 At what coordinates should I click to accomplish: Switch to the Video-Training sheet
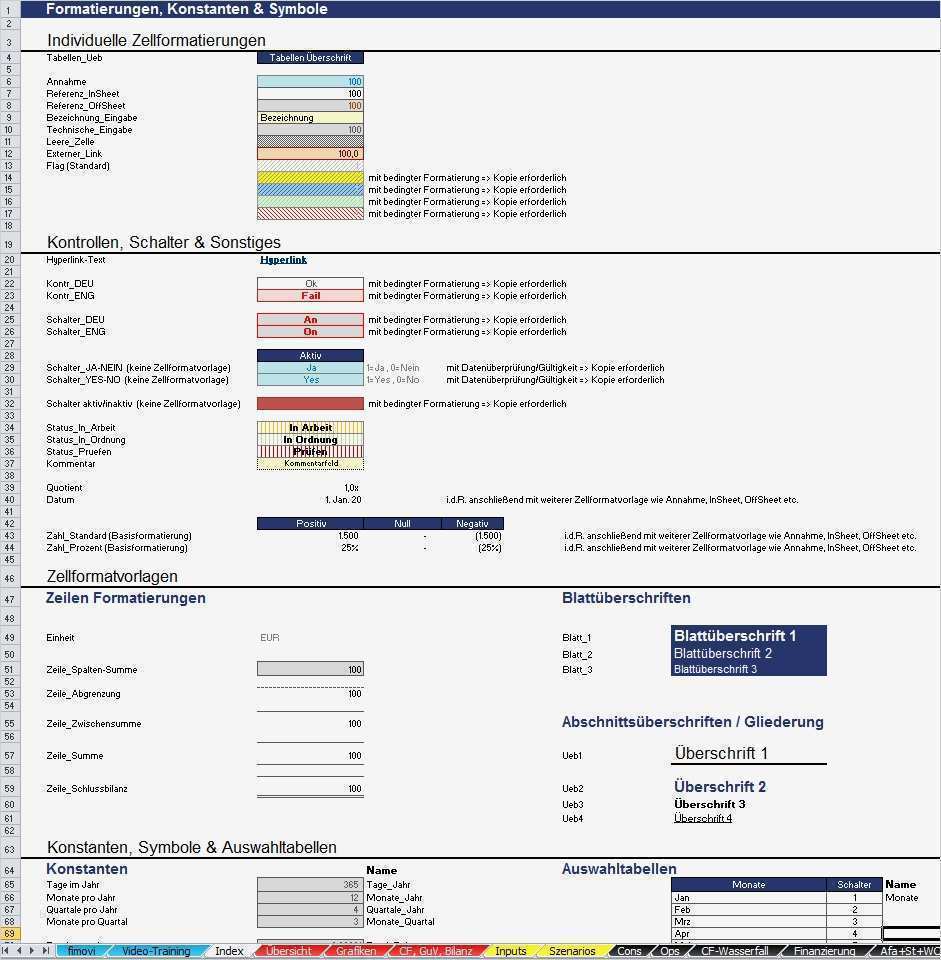click(x=155, y=951)
